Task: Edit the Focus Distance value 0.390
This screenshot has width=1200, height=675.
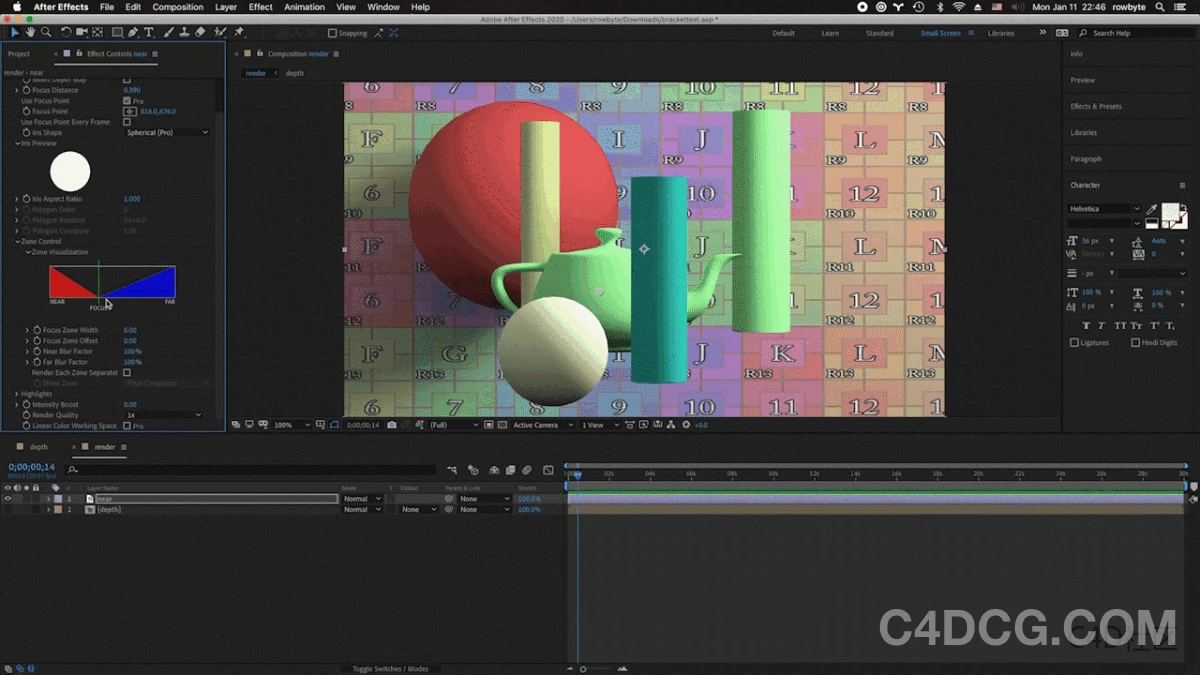Action: pos(131,89)
